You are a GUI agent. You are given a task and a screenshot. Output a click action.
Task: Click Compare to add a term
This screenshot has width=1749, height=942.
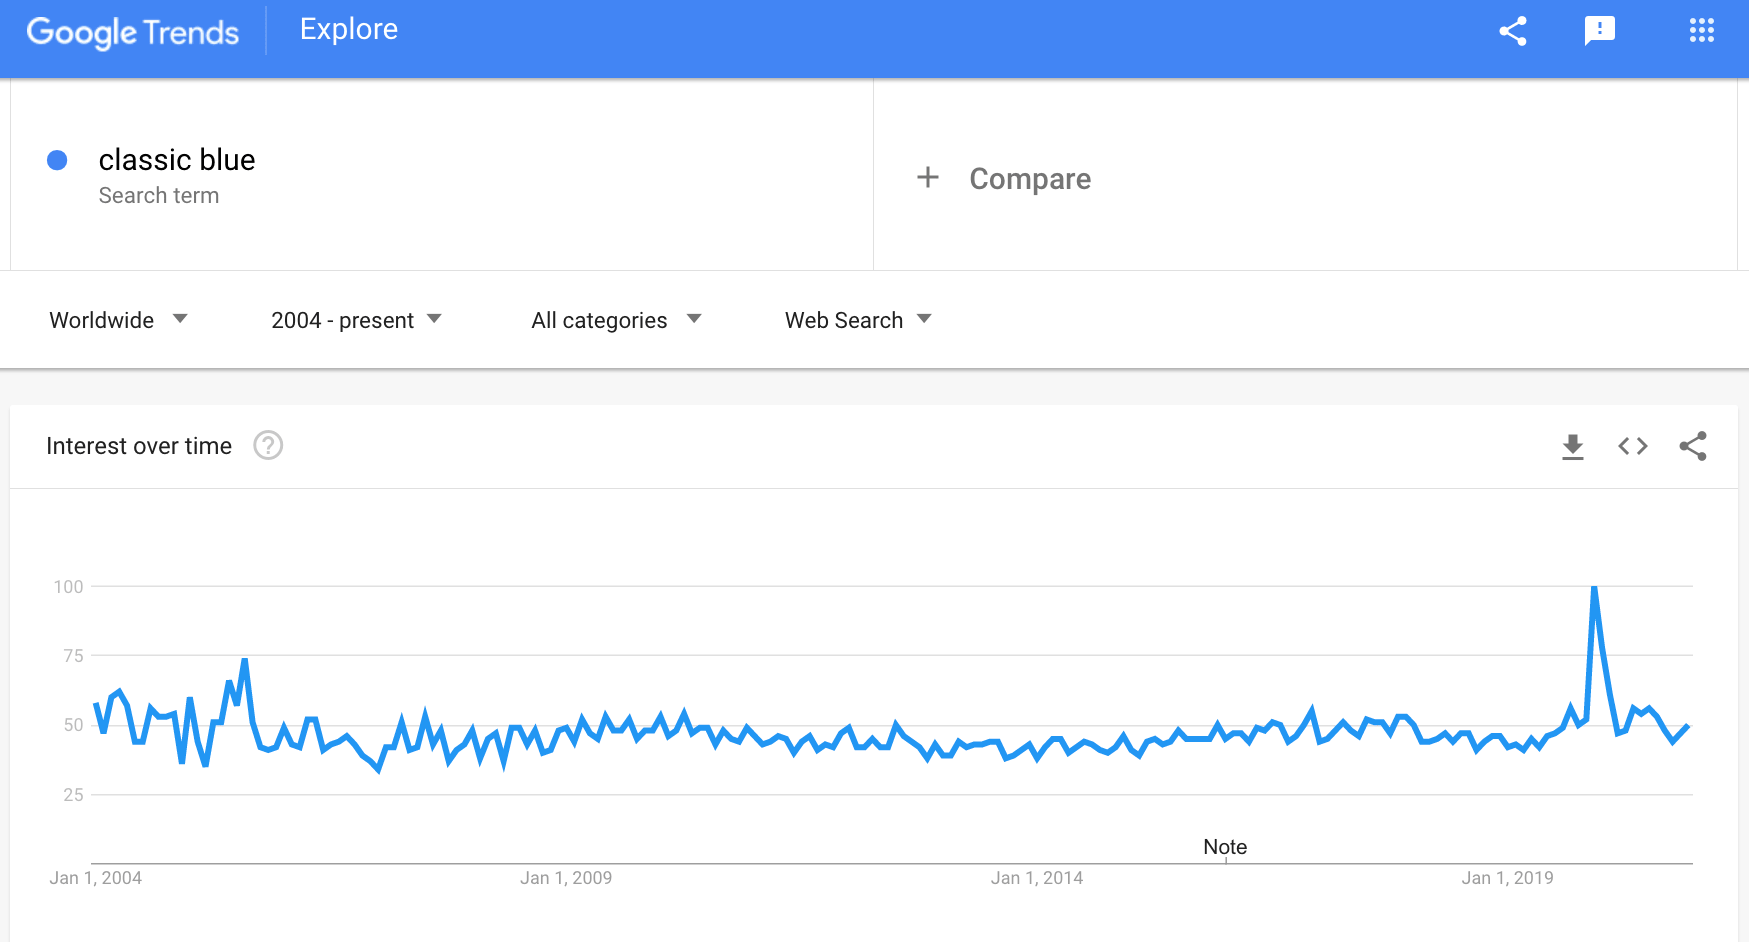[x=1030, y=179]
